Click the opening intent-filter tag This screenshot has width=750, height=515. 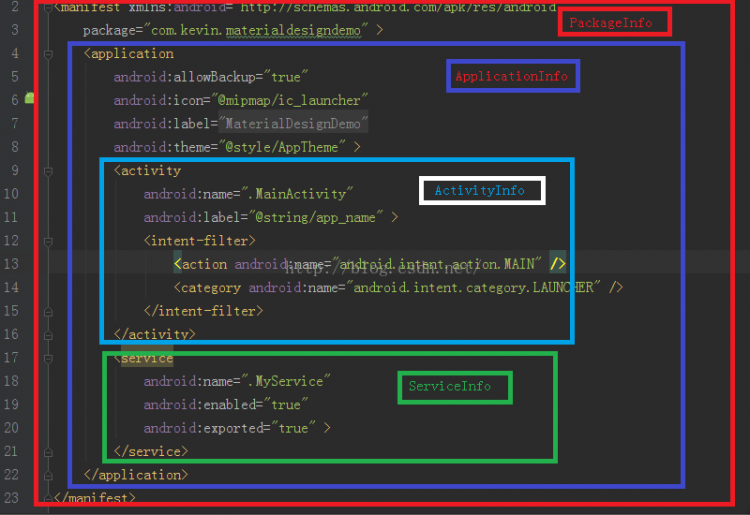199,241
